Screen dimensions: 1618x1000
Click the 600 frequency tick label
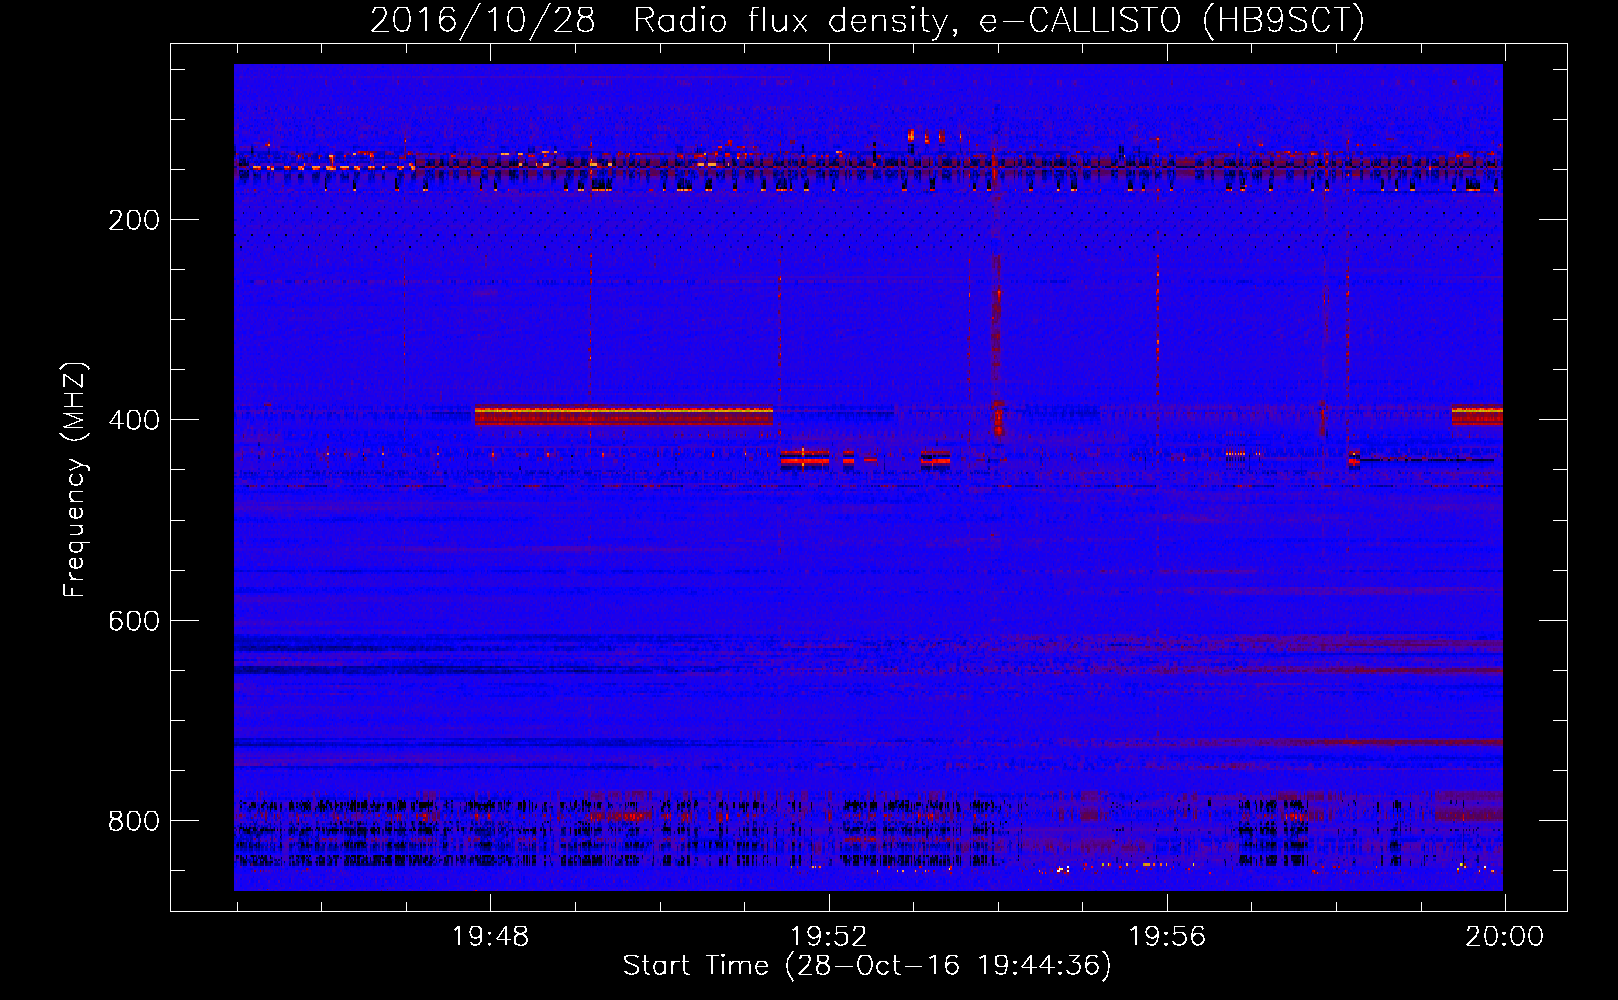[x=134, y=621]
